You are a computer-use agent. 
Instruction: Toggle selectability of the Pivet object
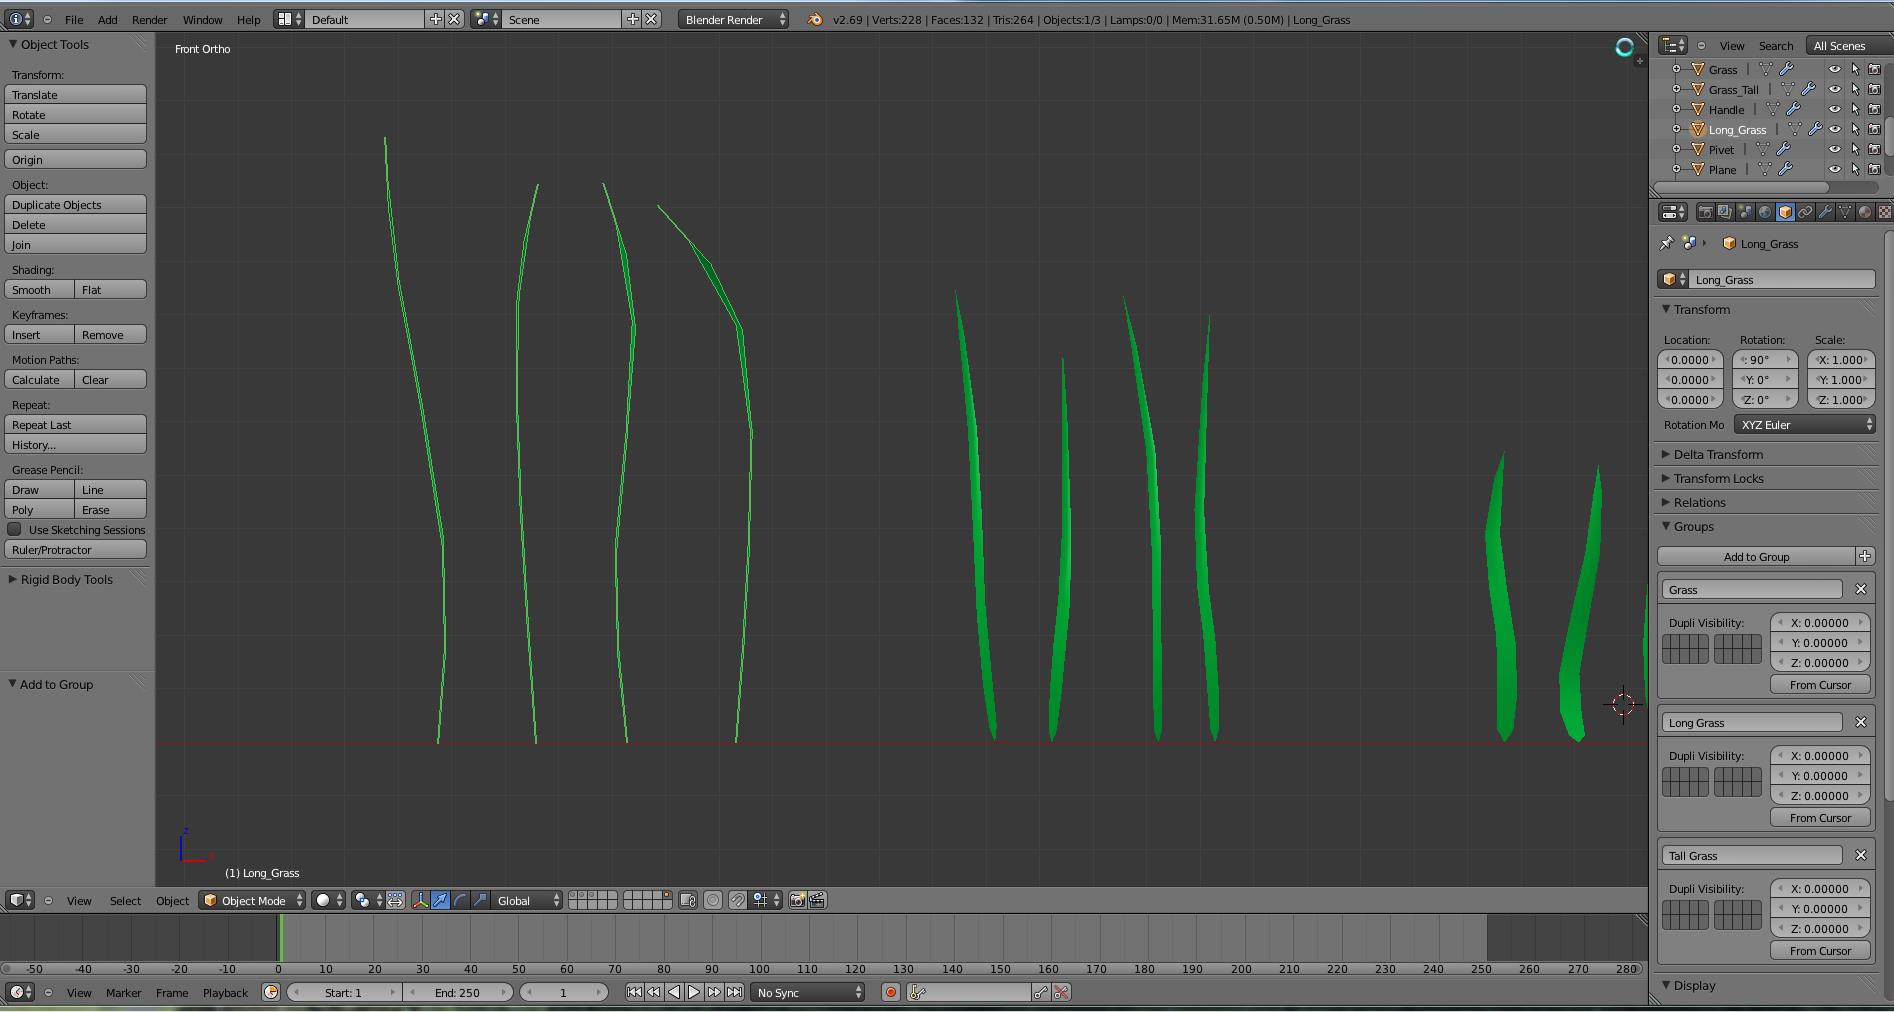pos(1855,149)
